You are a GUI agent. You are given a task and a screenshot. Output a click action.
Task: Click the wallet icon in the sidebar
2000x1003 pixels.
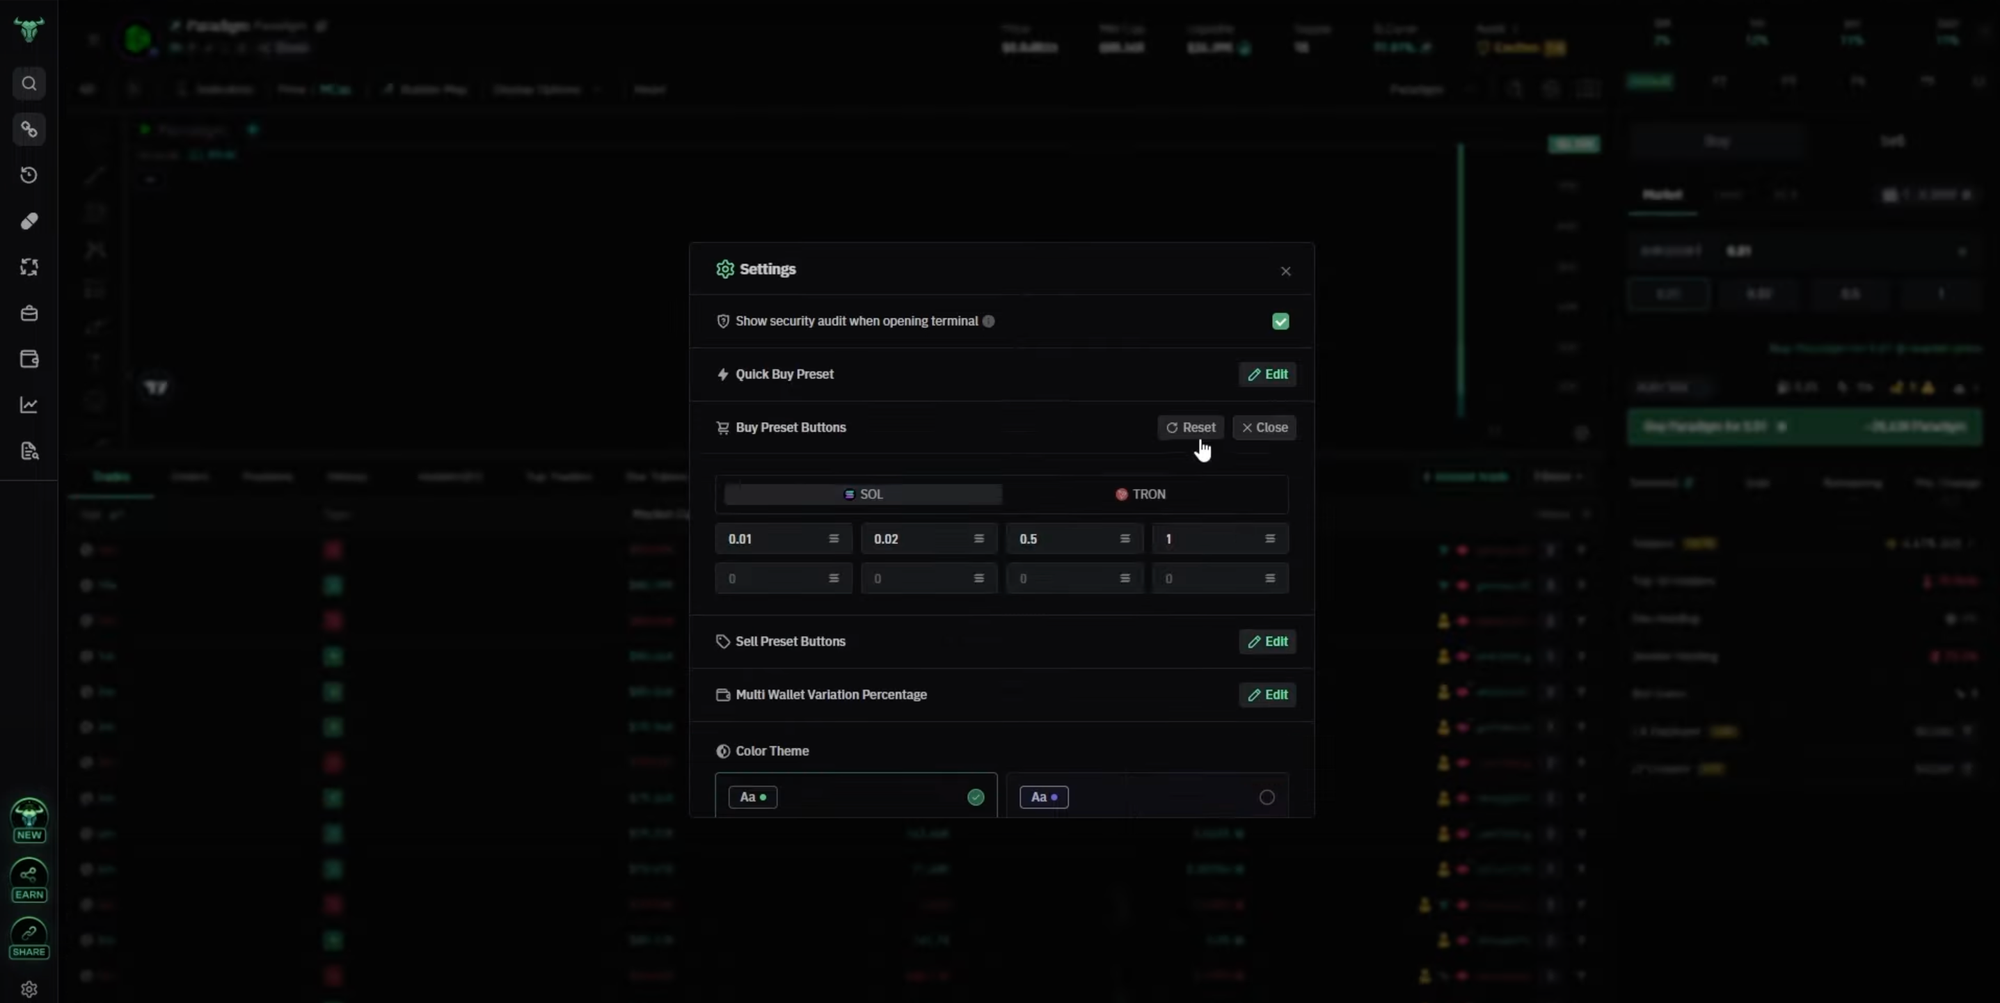[29, 359]
